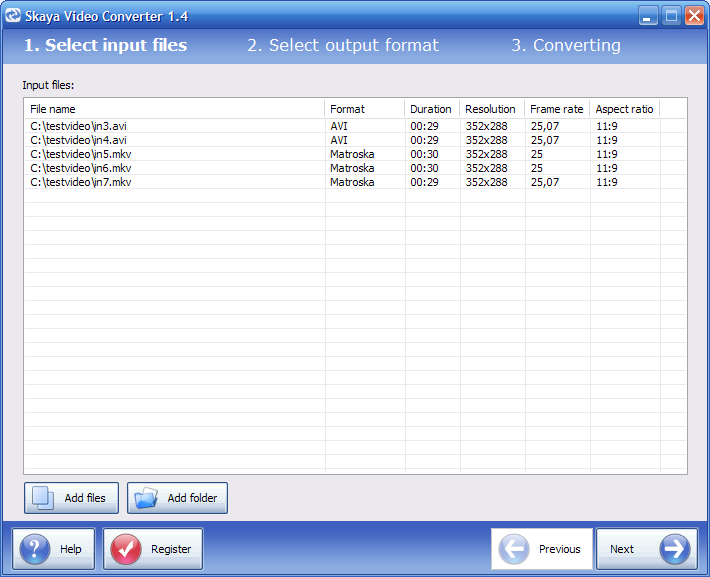
Task: Click the Register button text
Action: click(x=171, y=549)
